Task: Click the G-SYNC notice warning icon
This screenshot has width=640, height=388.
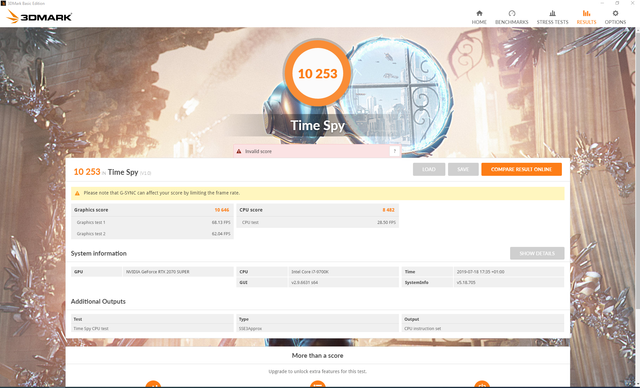Action: (x=77, y=193)
